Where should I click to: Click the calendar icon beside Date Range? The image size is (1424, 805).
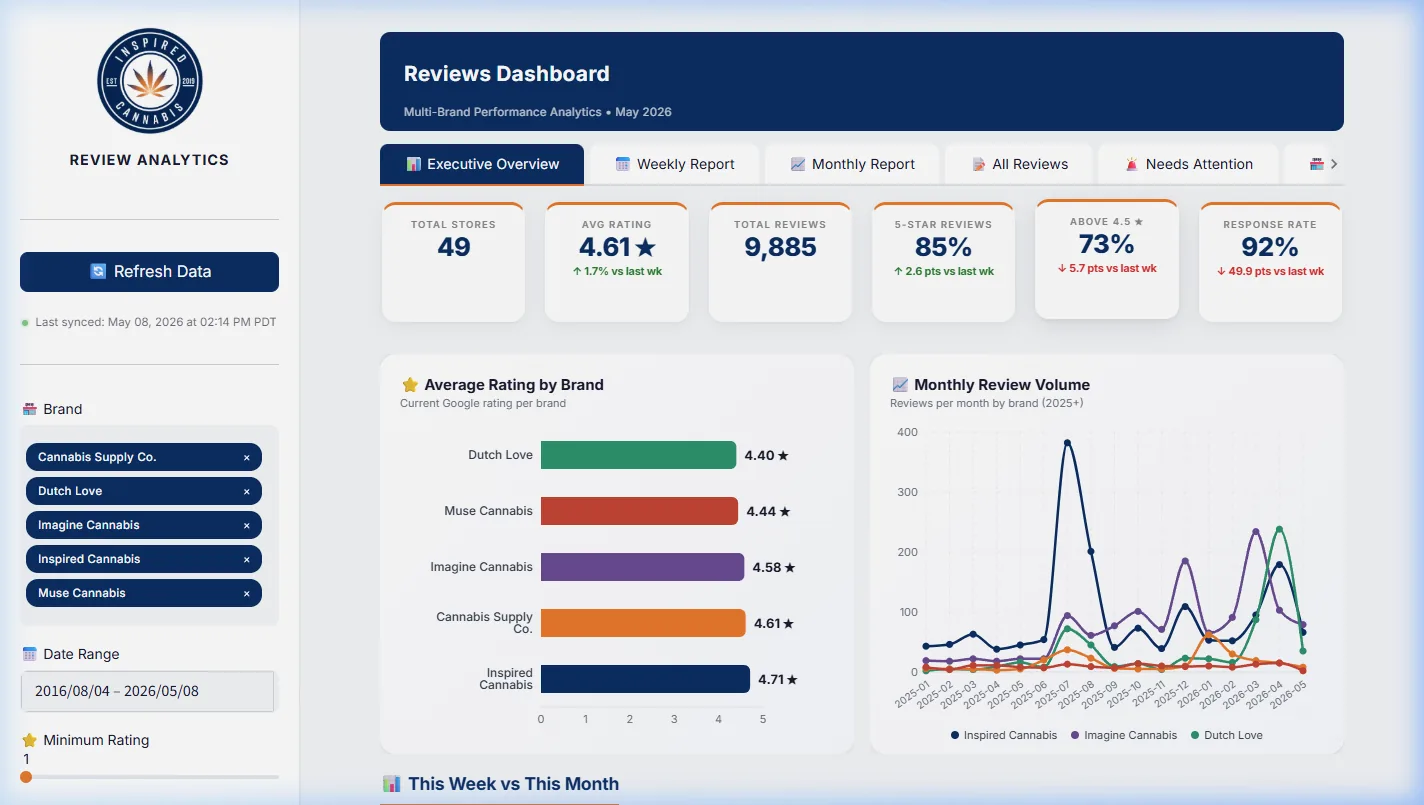(29, 654)
